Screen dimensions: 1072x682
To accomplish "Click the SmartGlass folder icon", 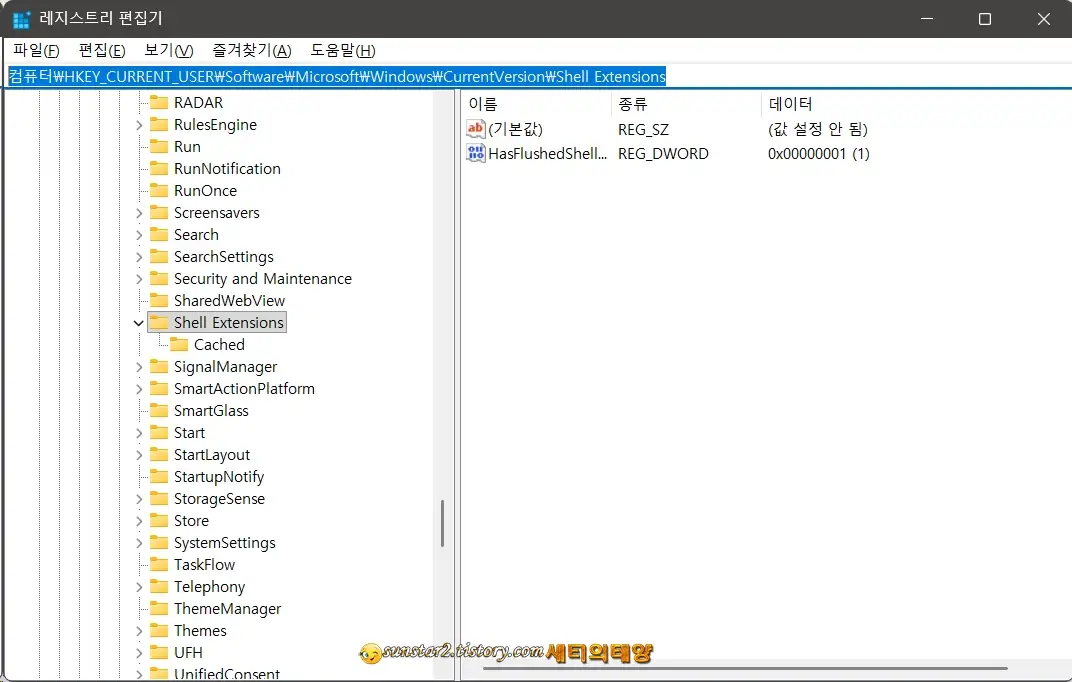I will point(159,410).
